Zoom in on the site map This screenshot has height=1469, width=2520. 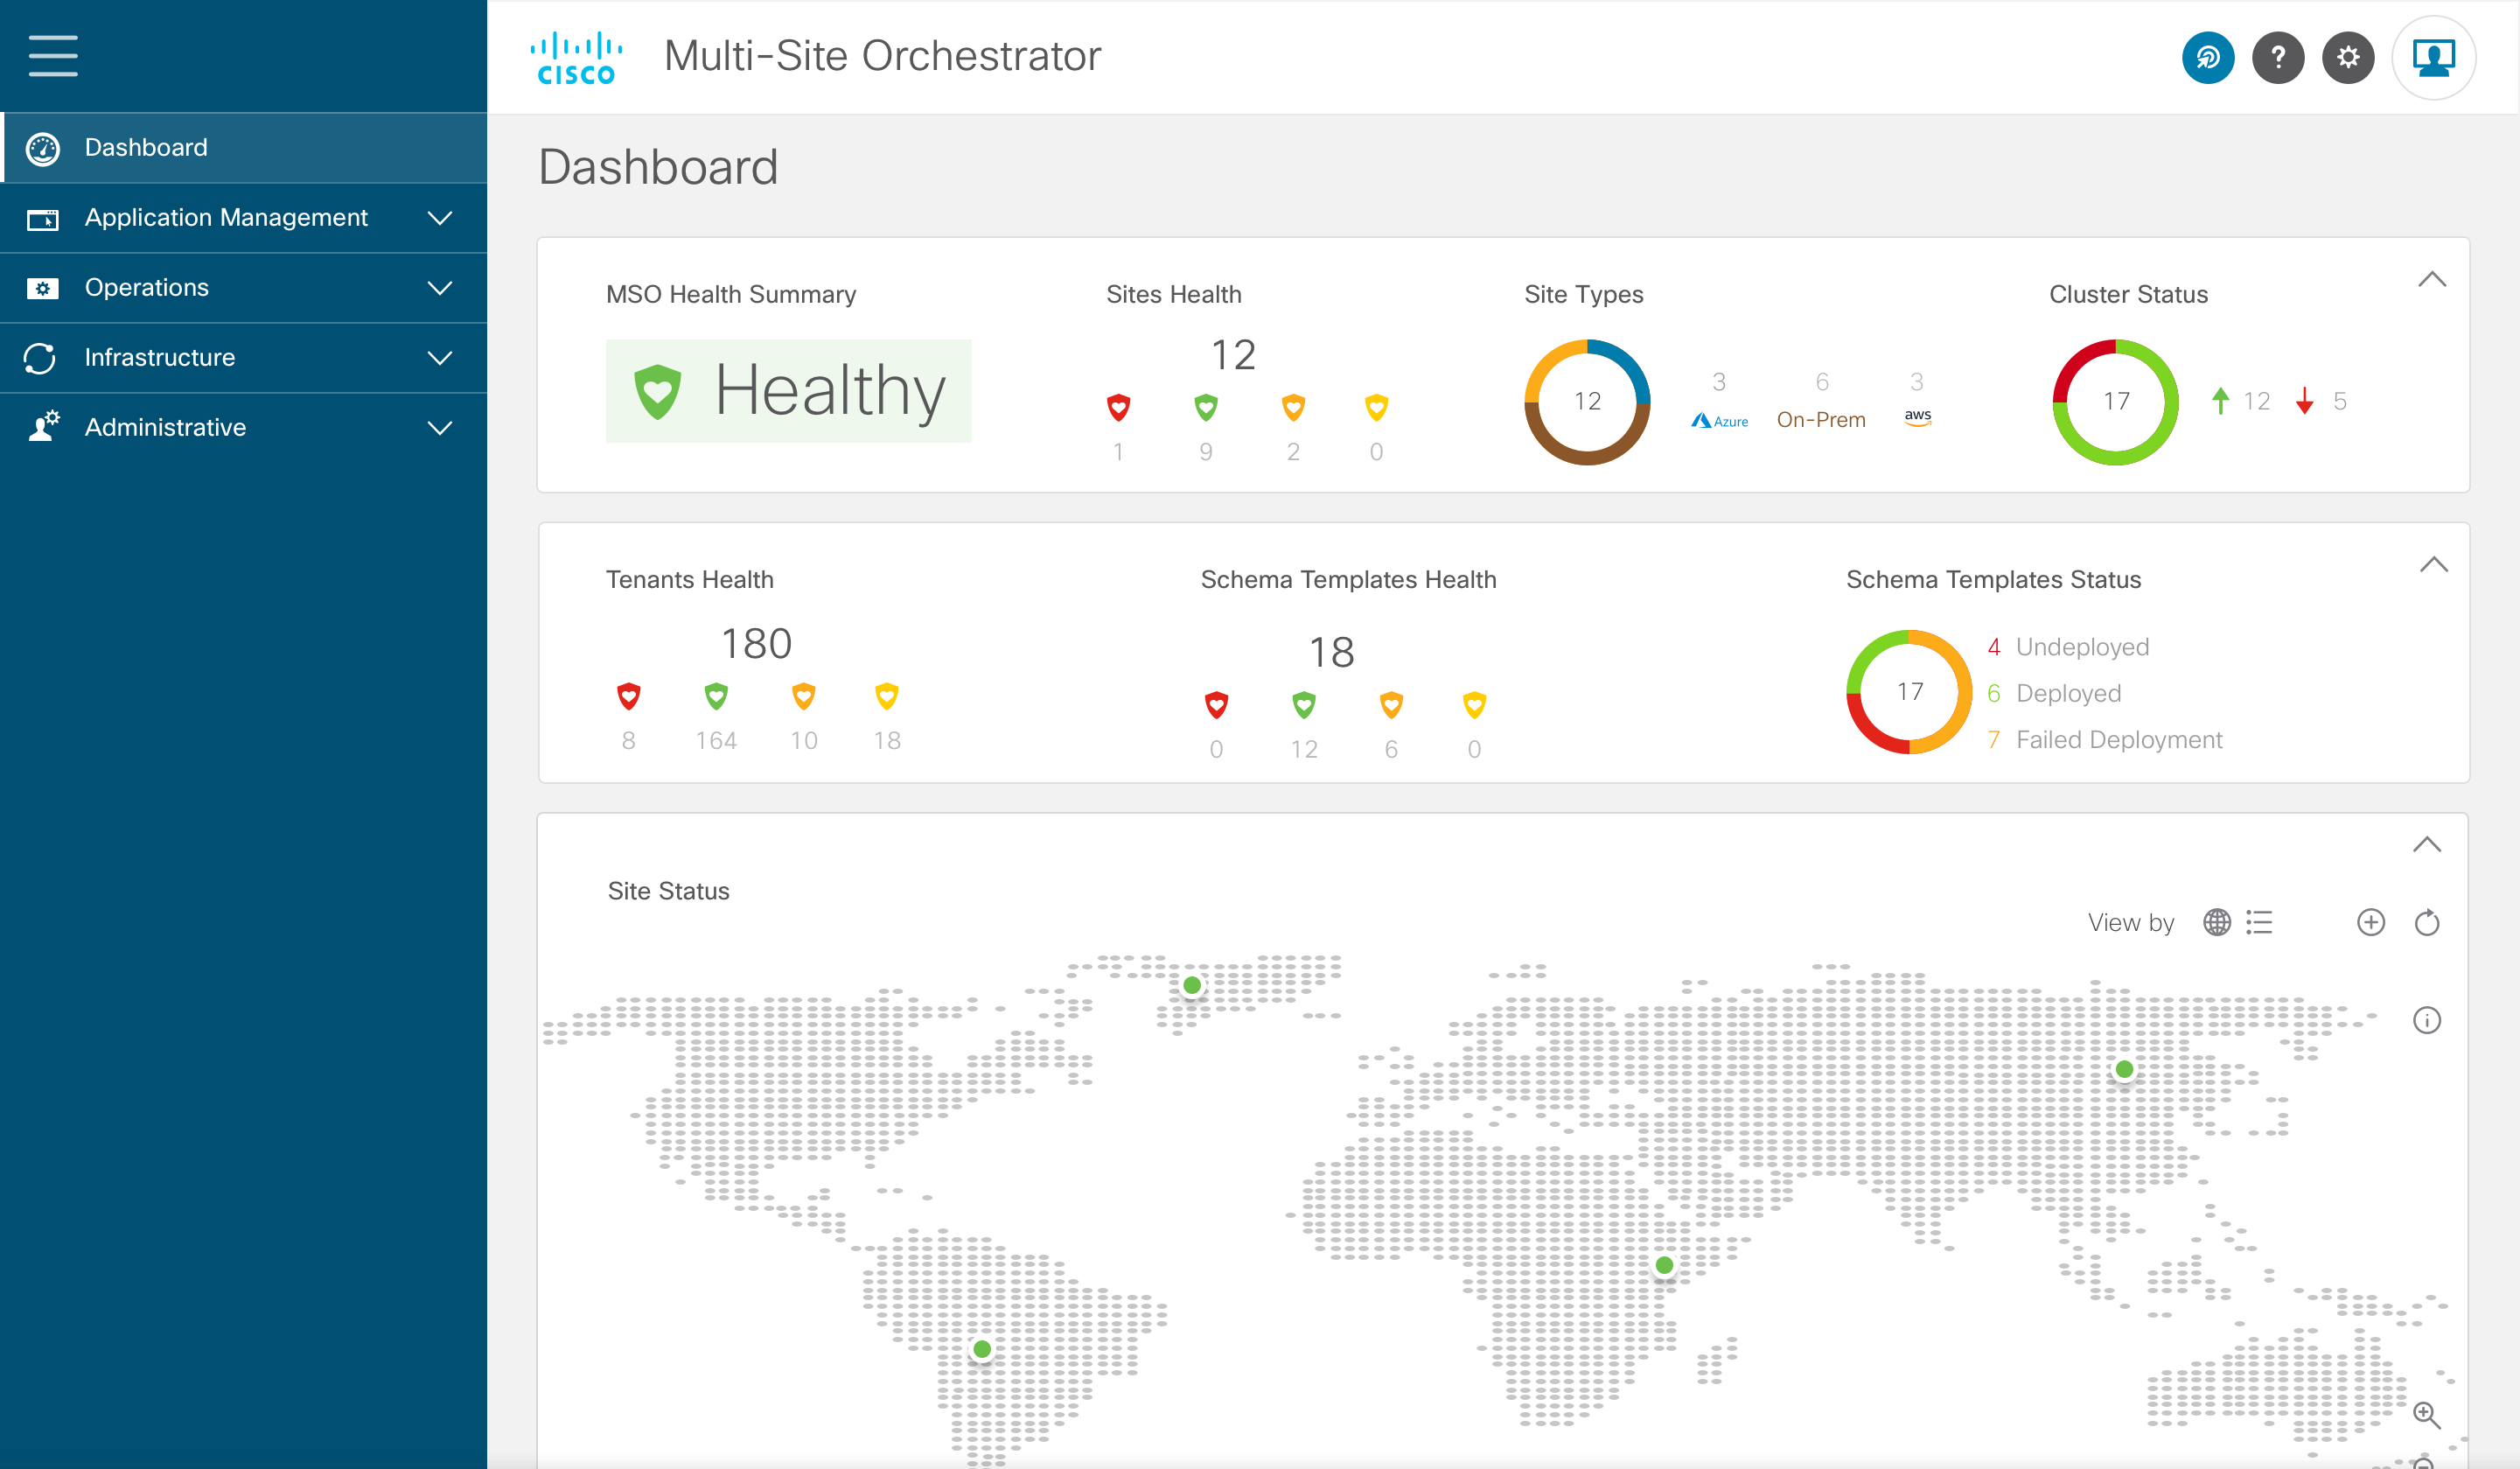(x=2426, y=1414)
